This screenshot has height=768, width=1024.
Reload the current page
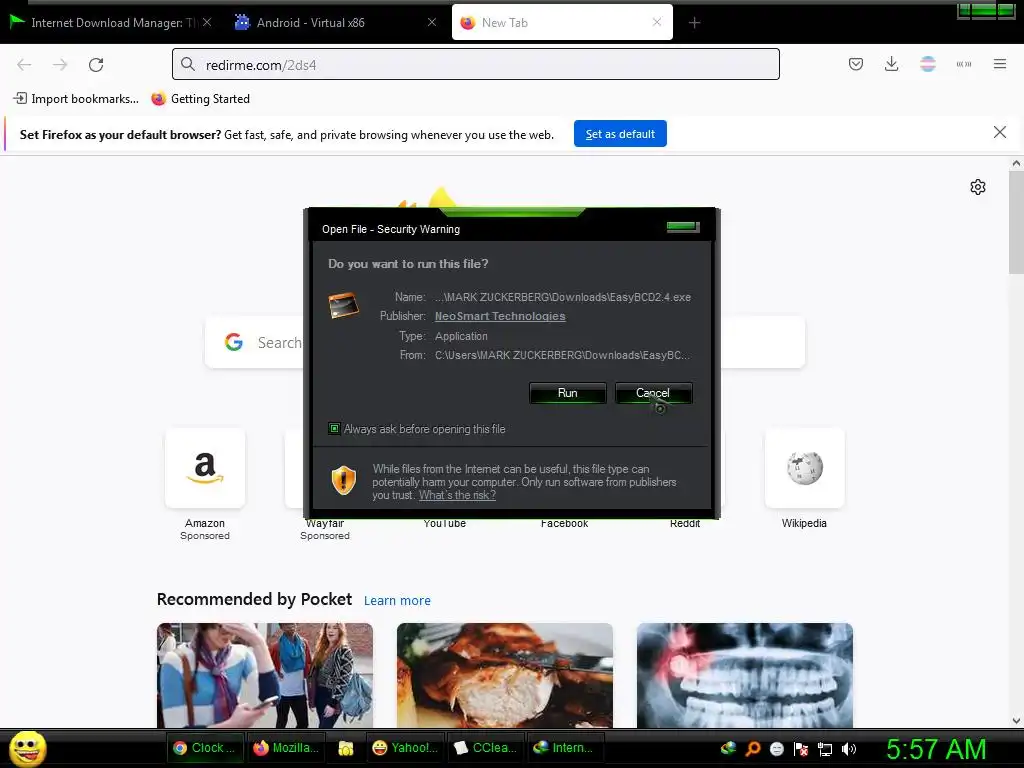pyautogui.click(x=96, y=65)
